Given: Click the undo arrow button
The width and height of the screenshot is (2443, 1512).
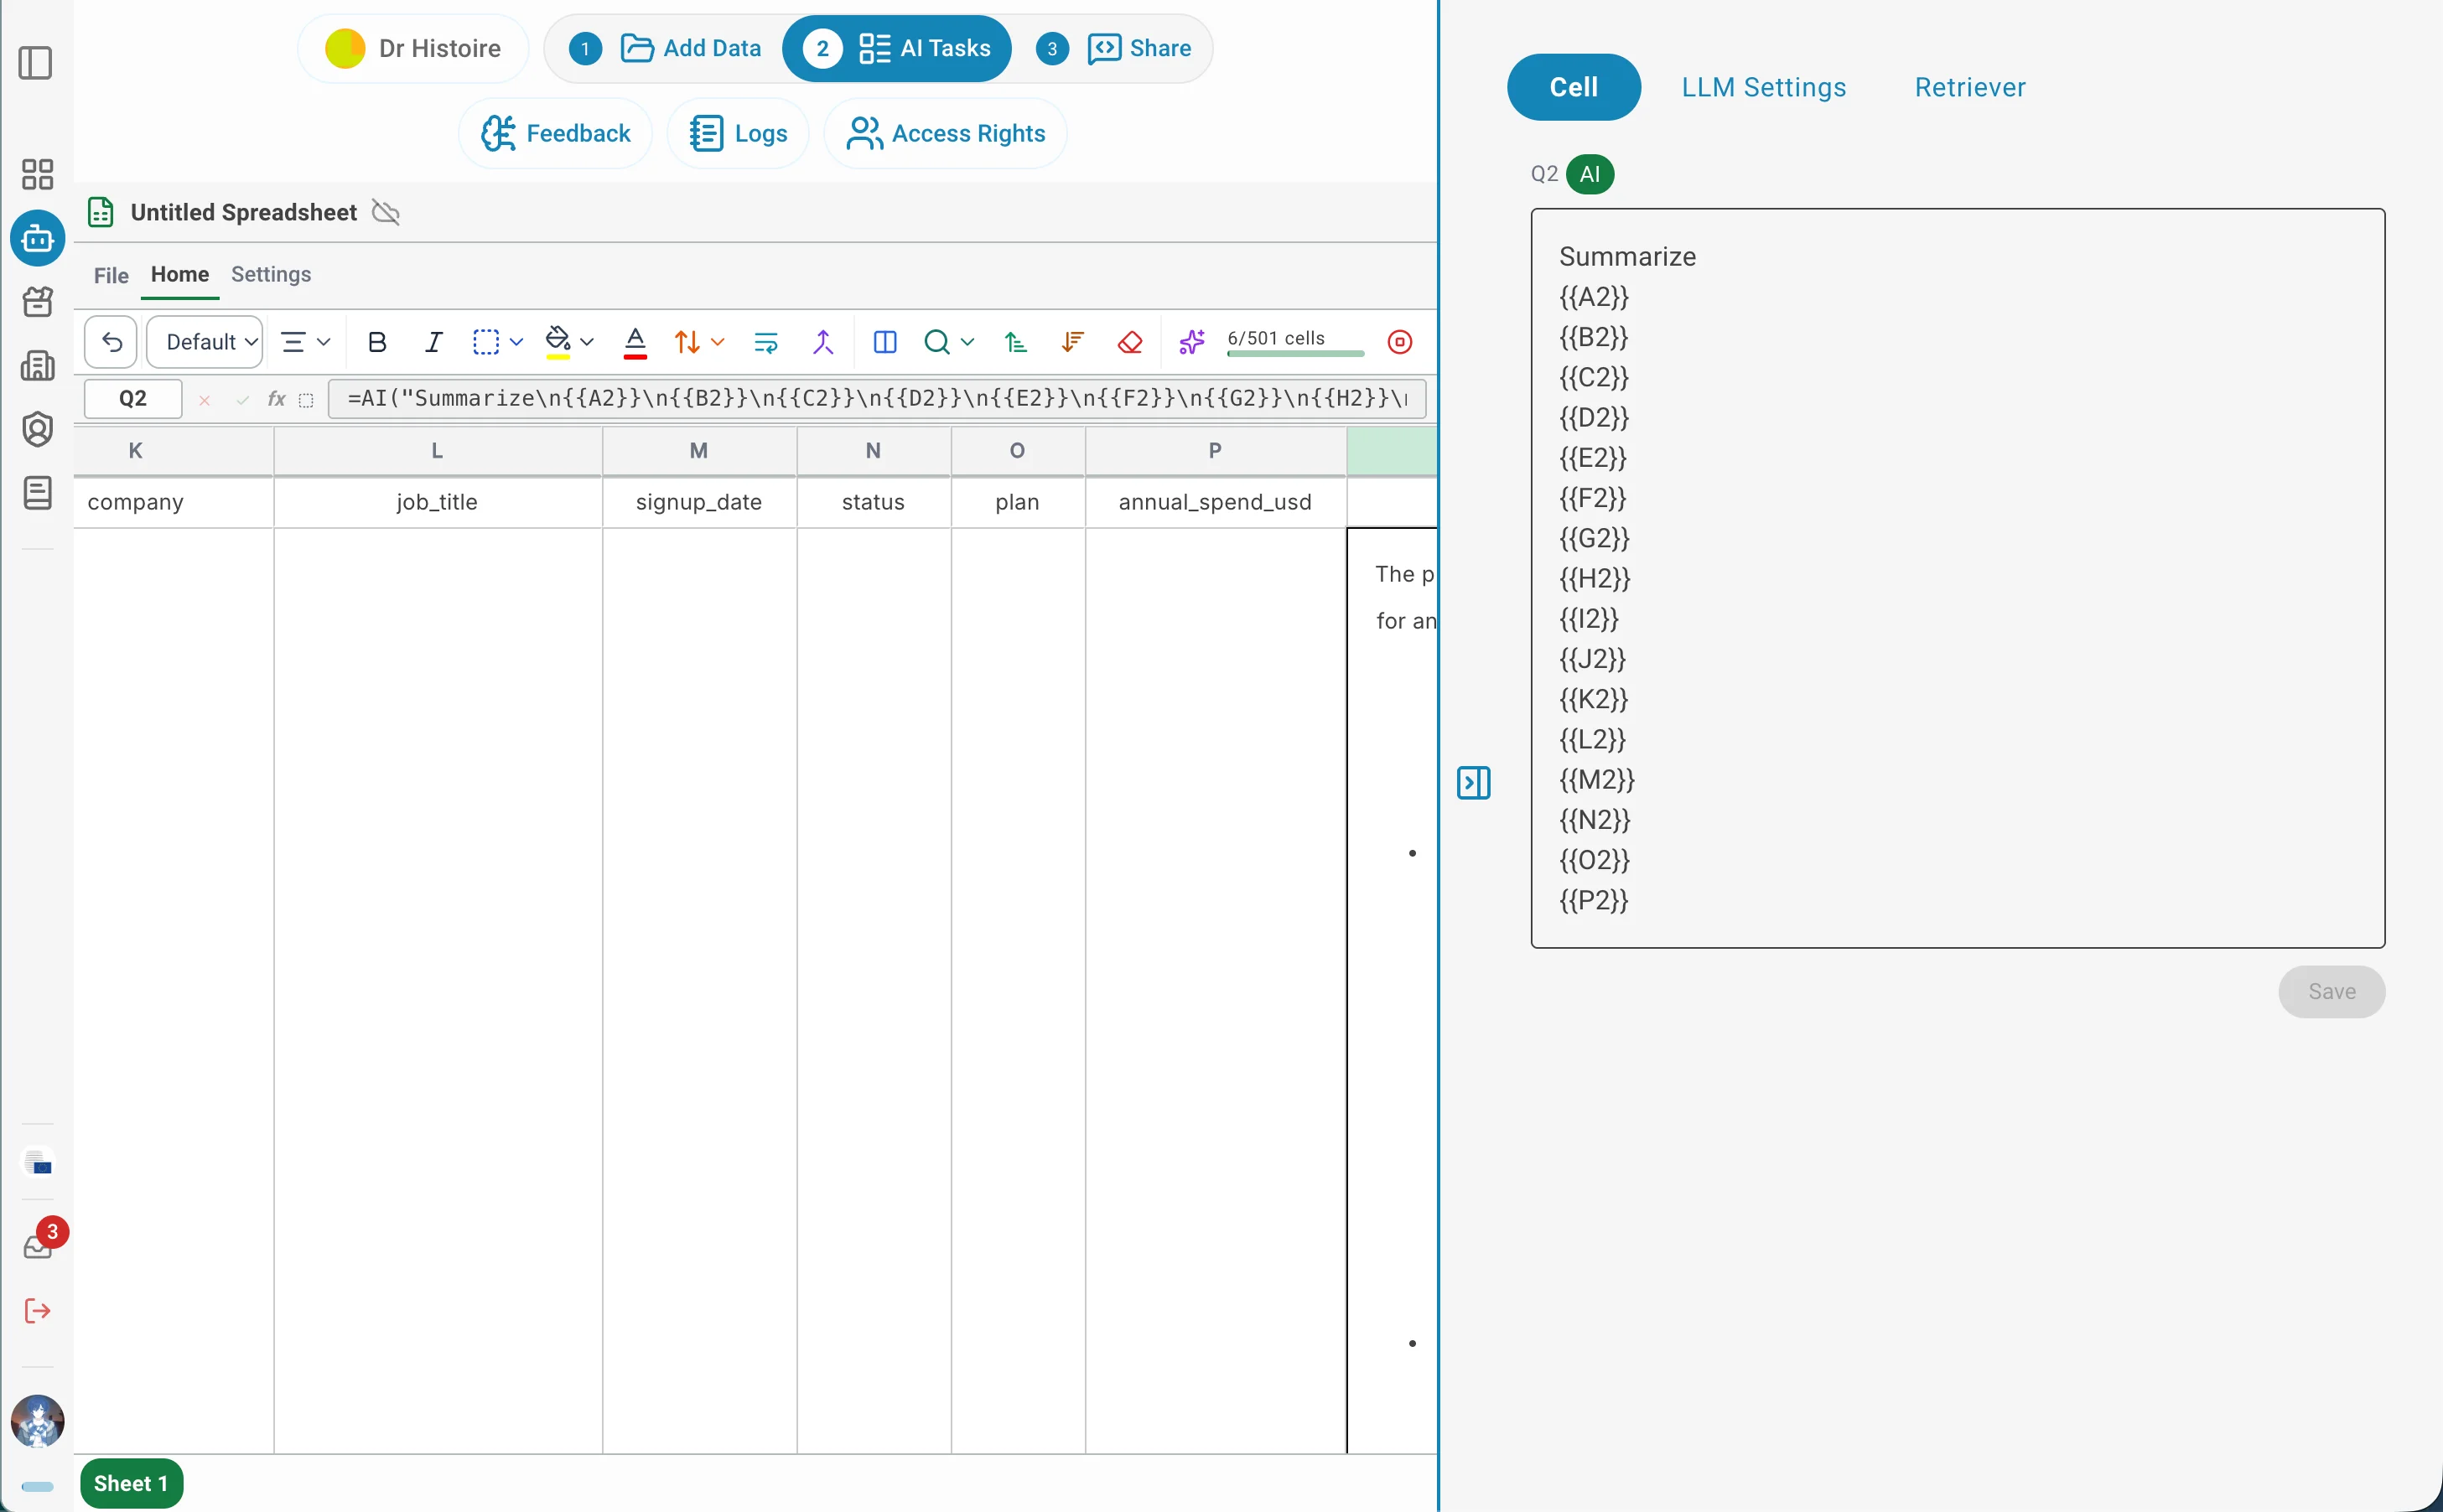Looking at the screenshot, I should pos(111,342).
